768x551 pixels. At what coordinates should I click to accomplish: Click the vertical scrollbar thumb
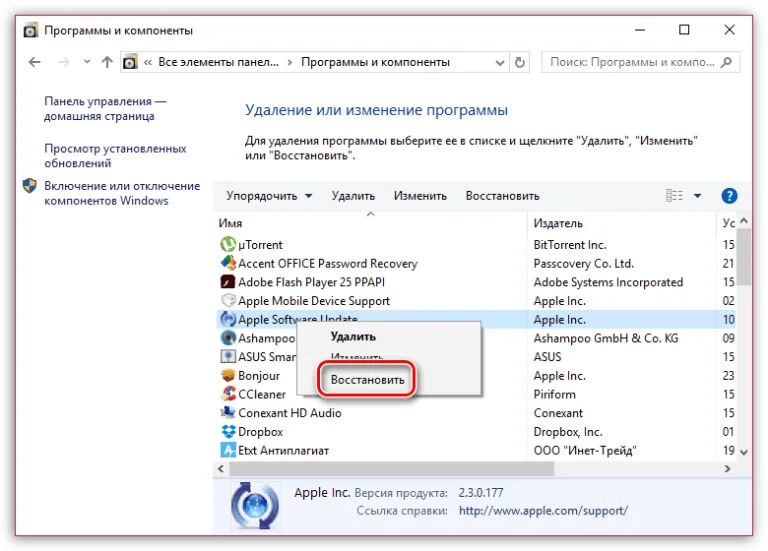pyautogui.click(x=744, y=256)
